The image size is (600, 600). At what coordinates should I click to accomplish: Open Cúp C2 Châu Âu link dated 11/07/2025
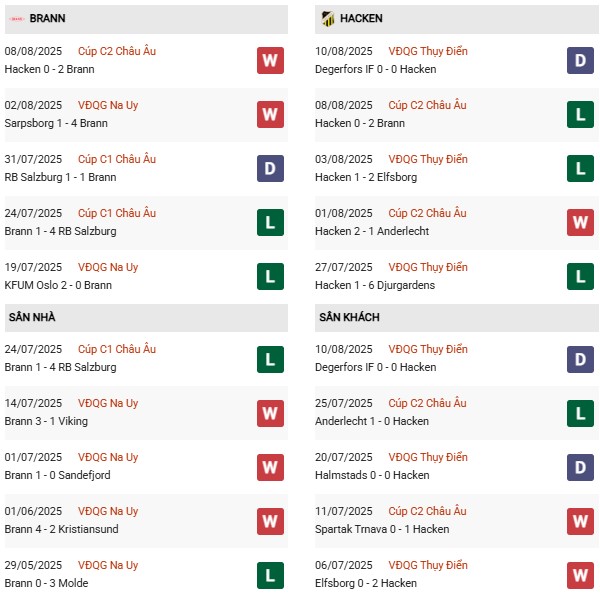pos(427,511)
